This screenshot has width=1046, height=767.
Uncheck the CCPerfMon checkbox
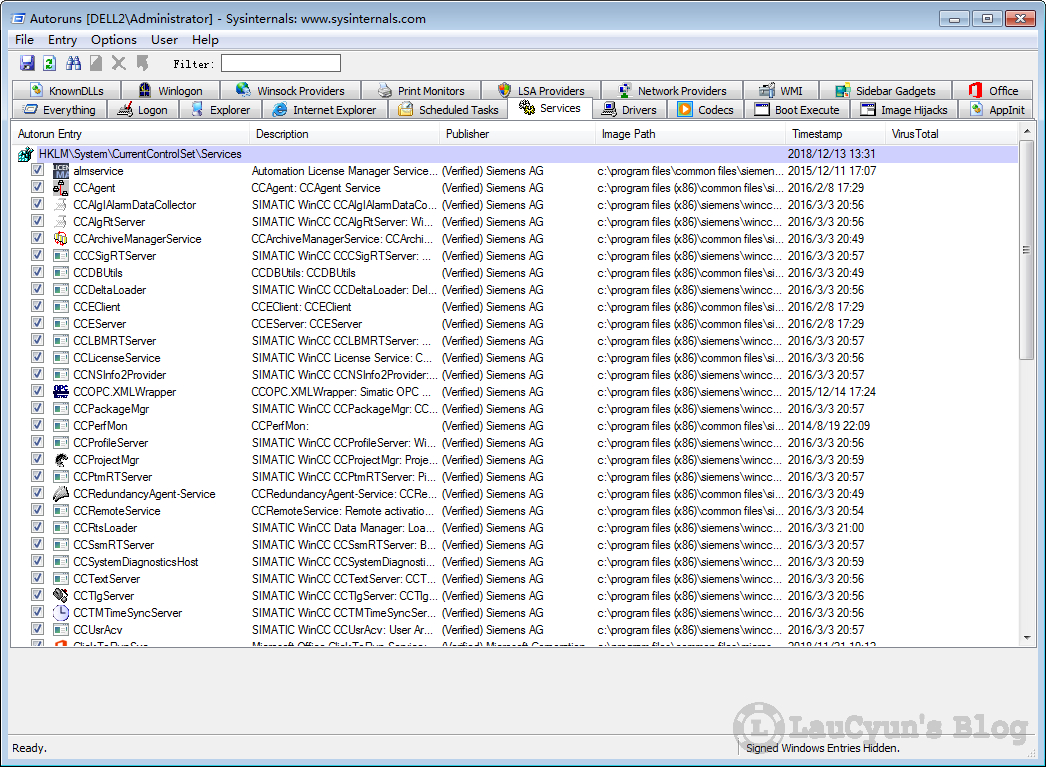[37, 426]
